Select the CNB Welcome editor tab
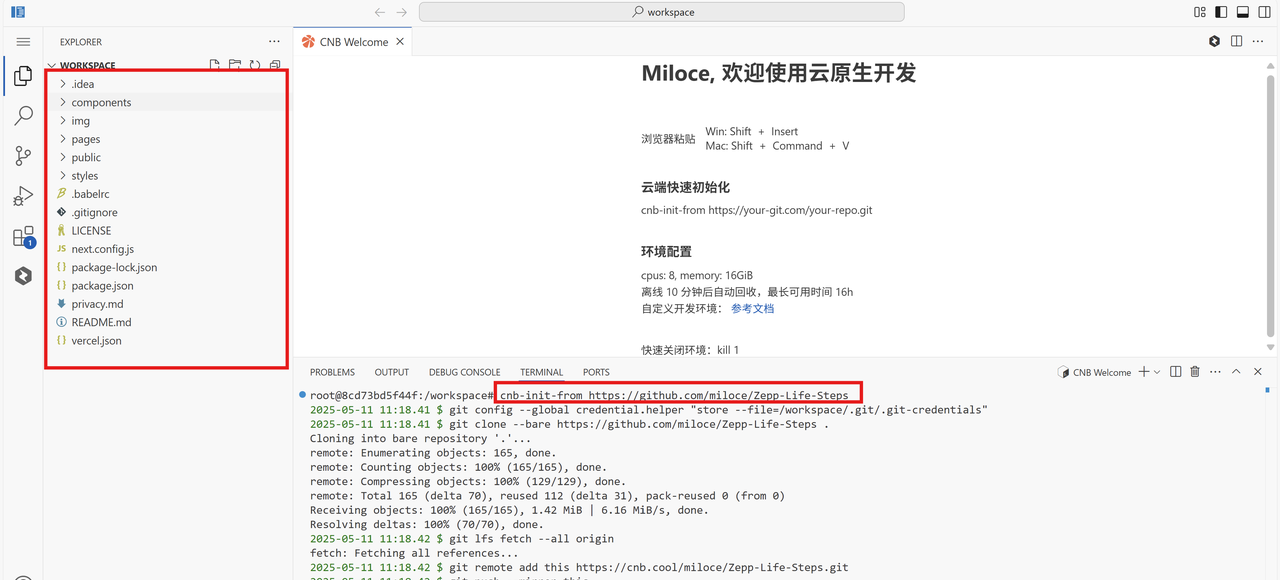The height and width of the screenshot is (580, 1280). point(352,42)
